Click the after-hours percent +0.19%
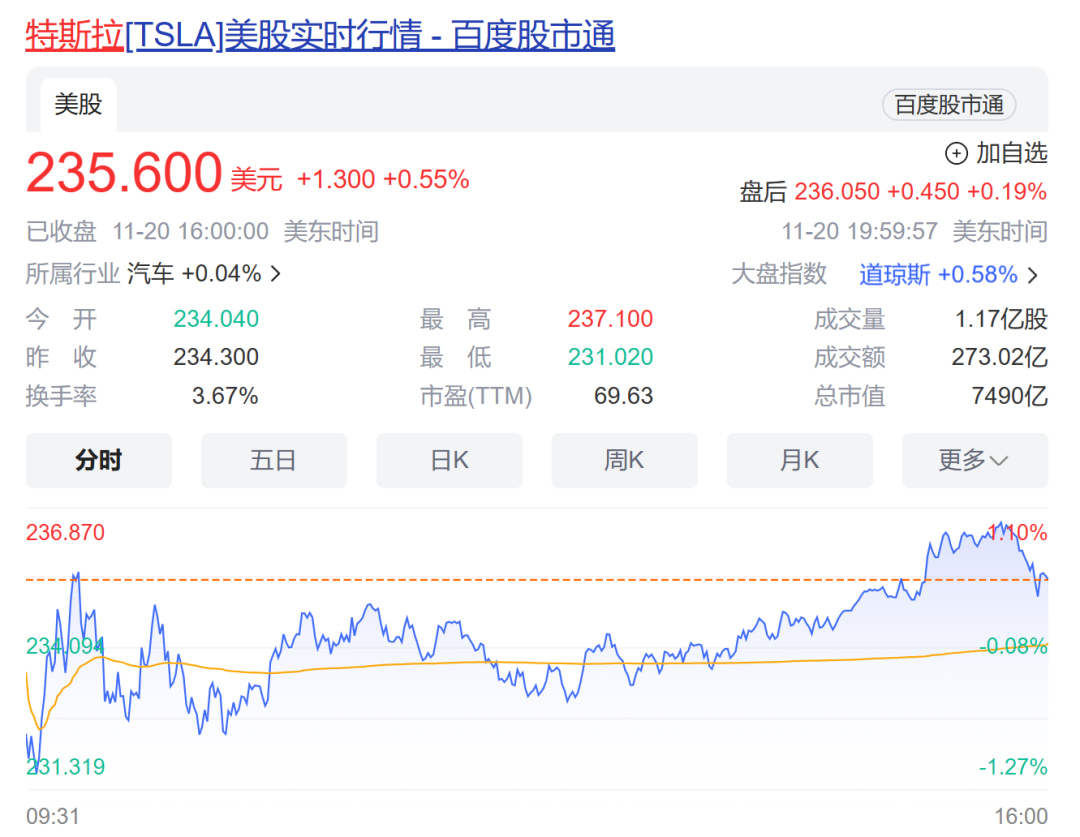 [x=1007, y=192]
